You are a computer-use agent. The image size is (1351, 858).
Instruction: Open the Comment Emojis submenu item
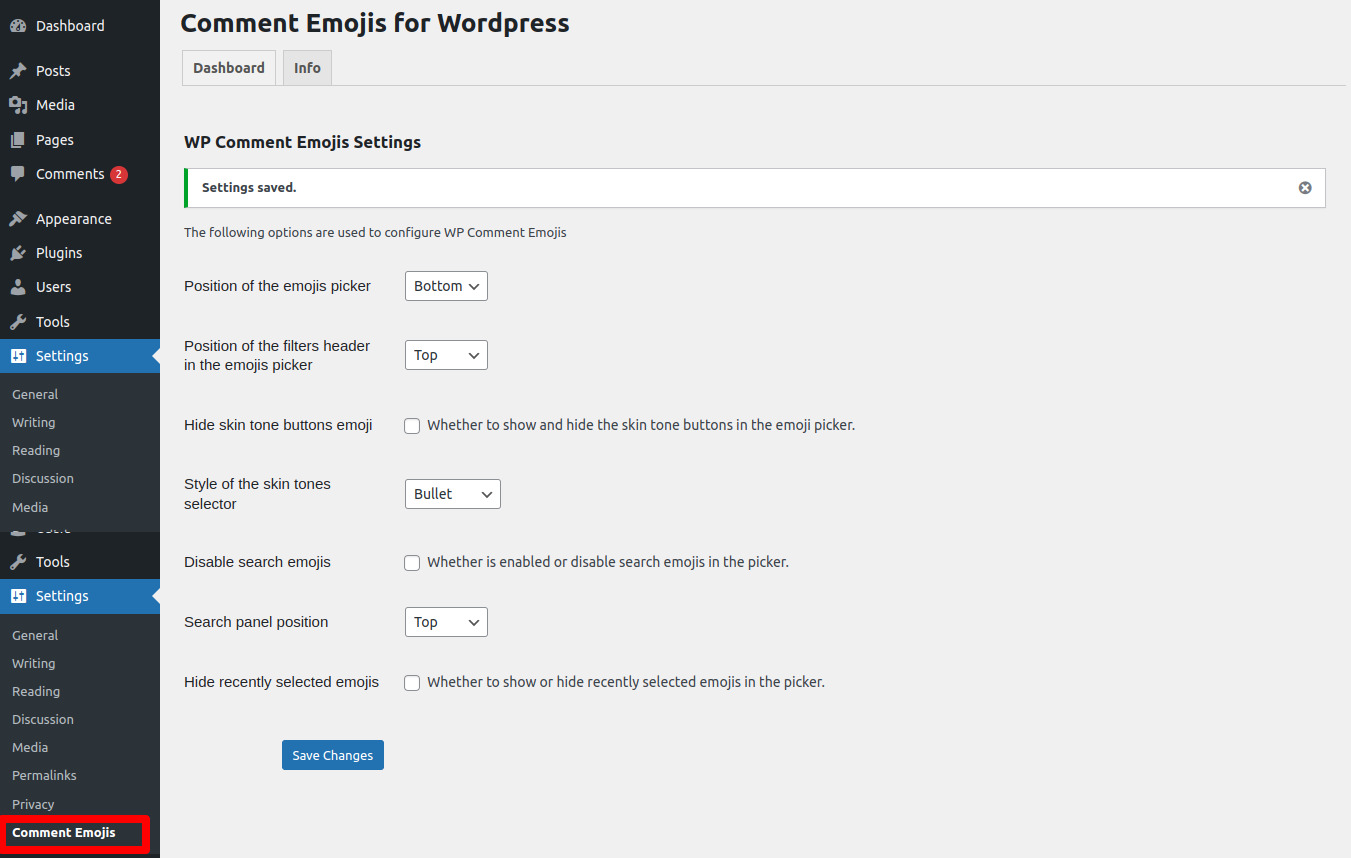[x=64, y=832]
